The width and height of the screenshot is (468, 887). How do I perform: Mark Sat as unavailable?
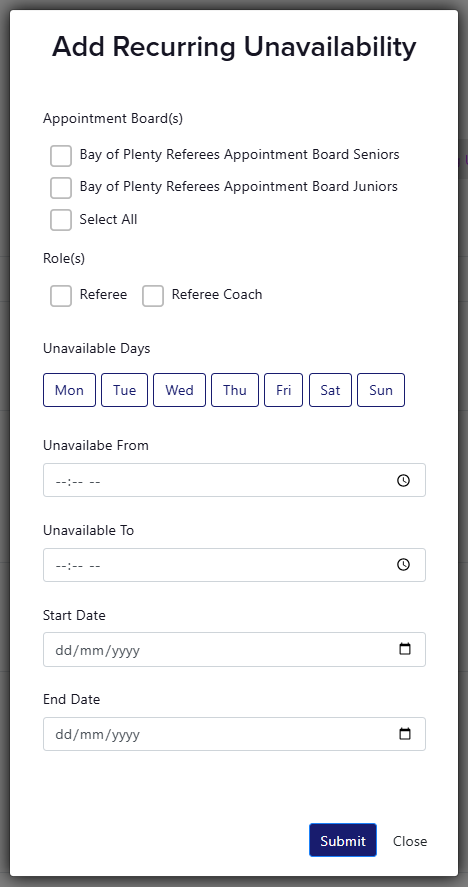[330, 390]
